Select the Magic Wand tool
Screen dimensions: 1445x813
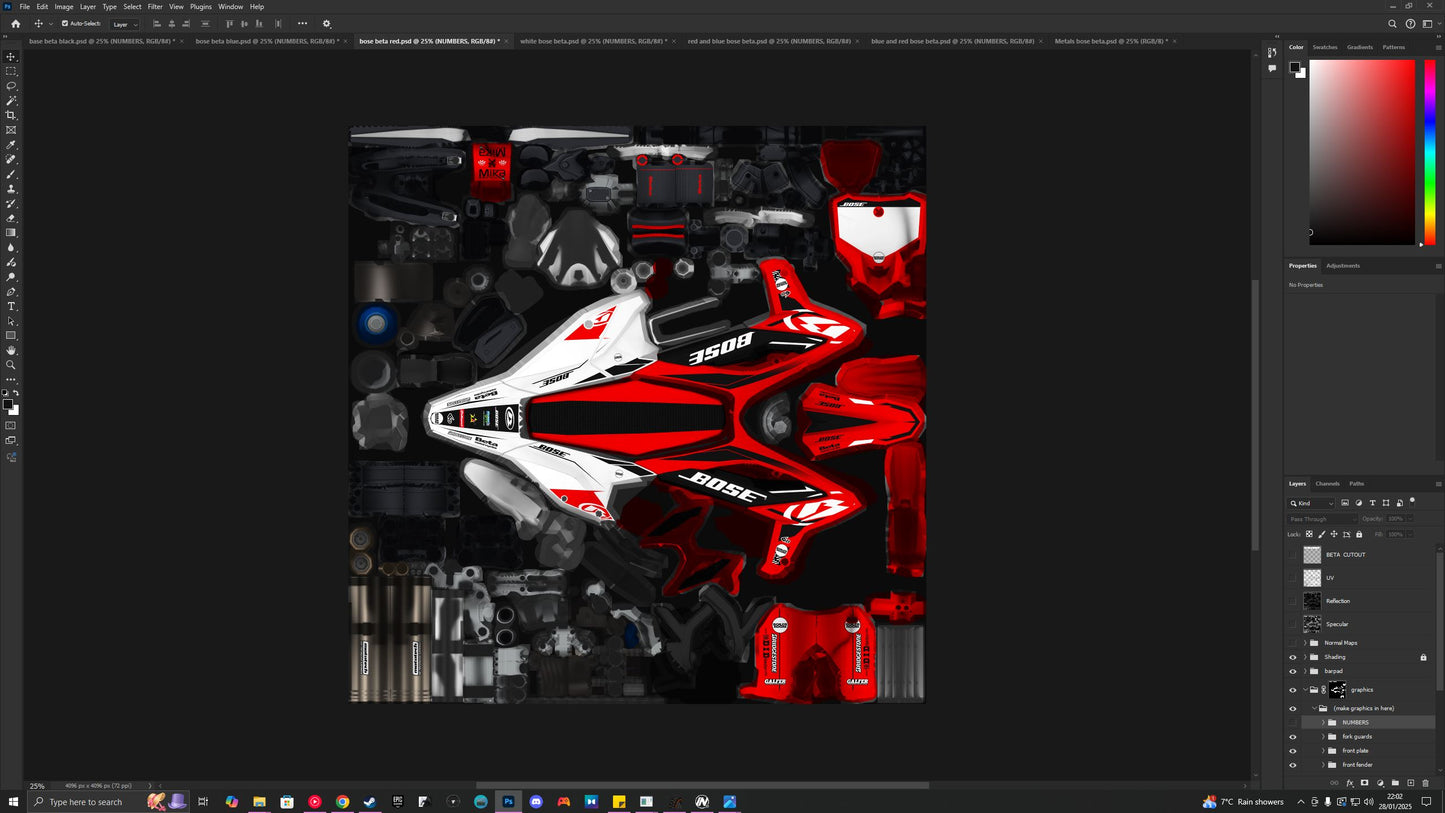click(x=11, y=100)
